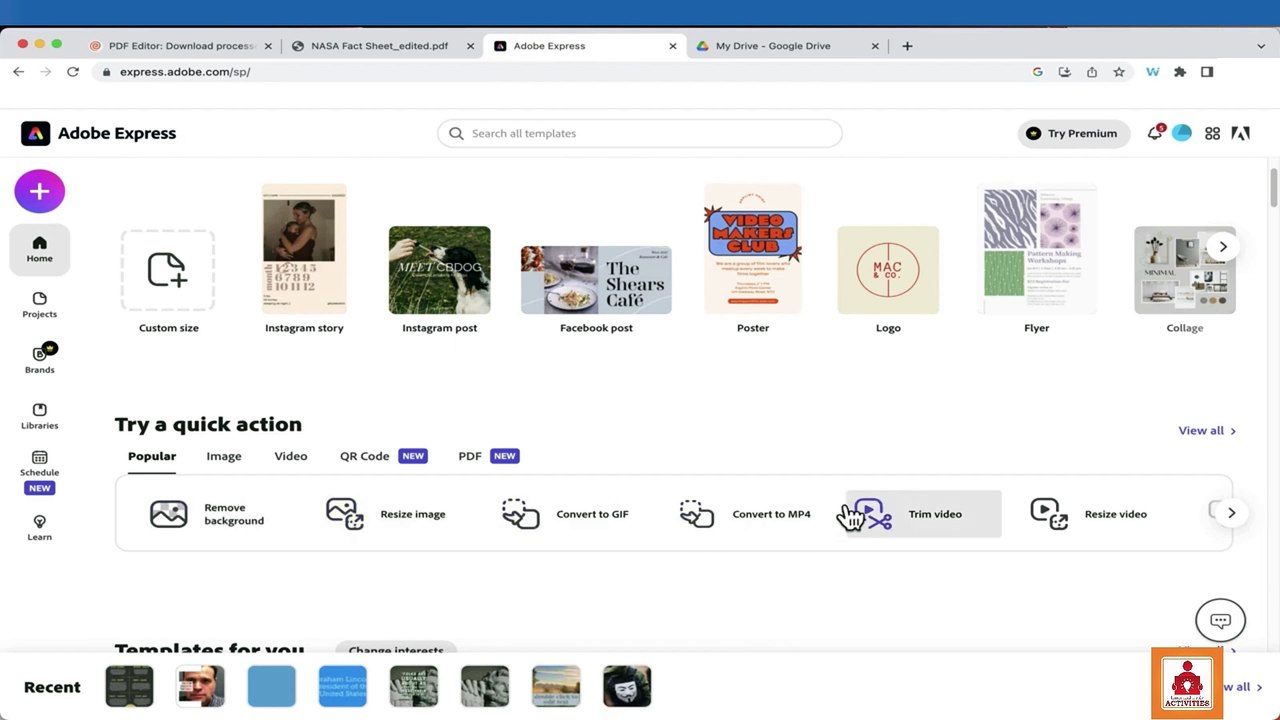Close the My Drive - Google Drive tab
Screen dimensions: 1280x720
point(875,46)
